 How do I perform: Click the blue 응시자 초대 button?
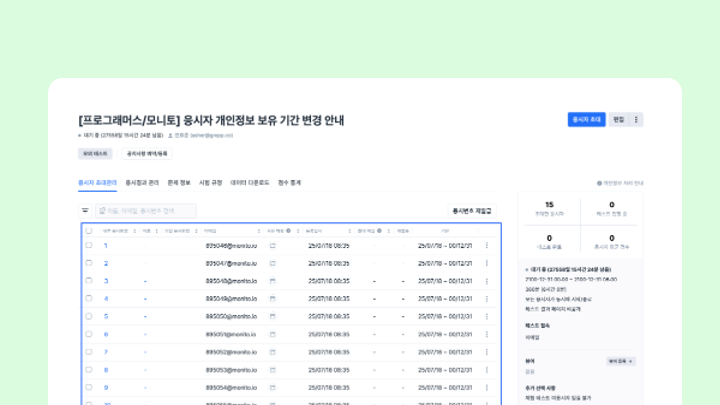pos(586,119)
